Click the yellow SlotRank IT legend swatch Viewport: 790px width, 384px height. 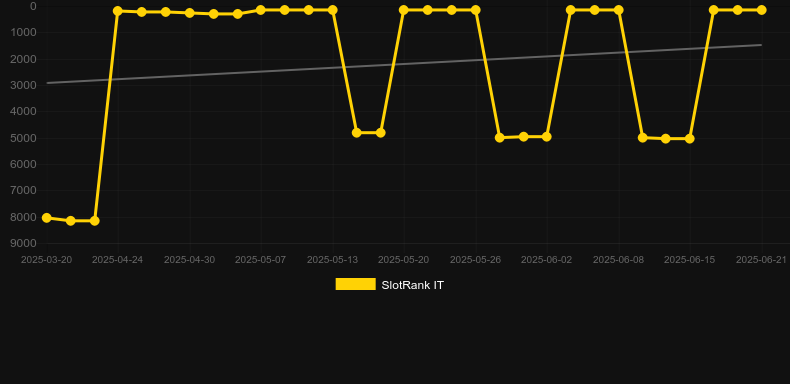pos(356,284)
